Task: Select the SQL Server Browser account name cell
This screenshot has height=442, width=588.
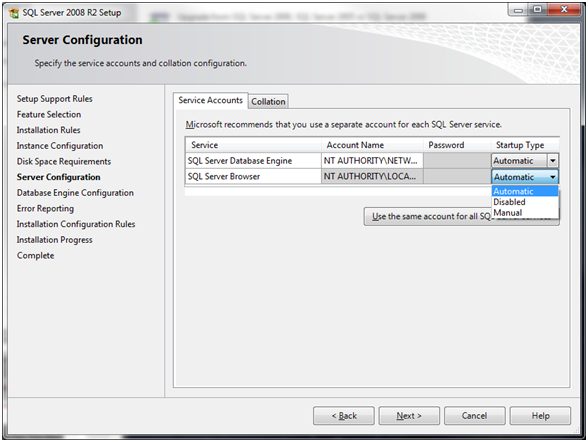Action: (x=372, y=177)
